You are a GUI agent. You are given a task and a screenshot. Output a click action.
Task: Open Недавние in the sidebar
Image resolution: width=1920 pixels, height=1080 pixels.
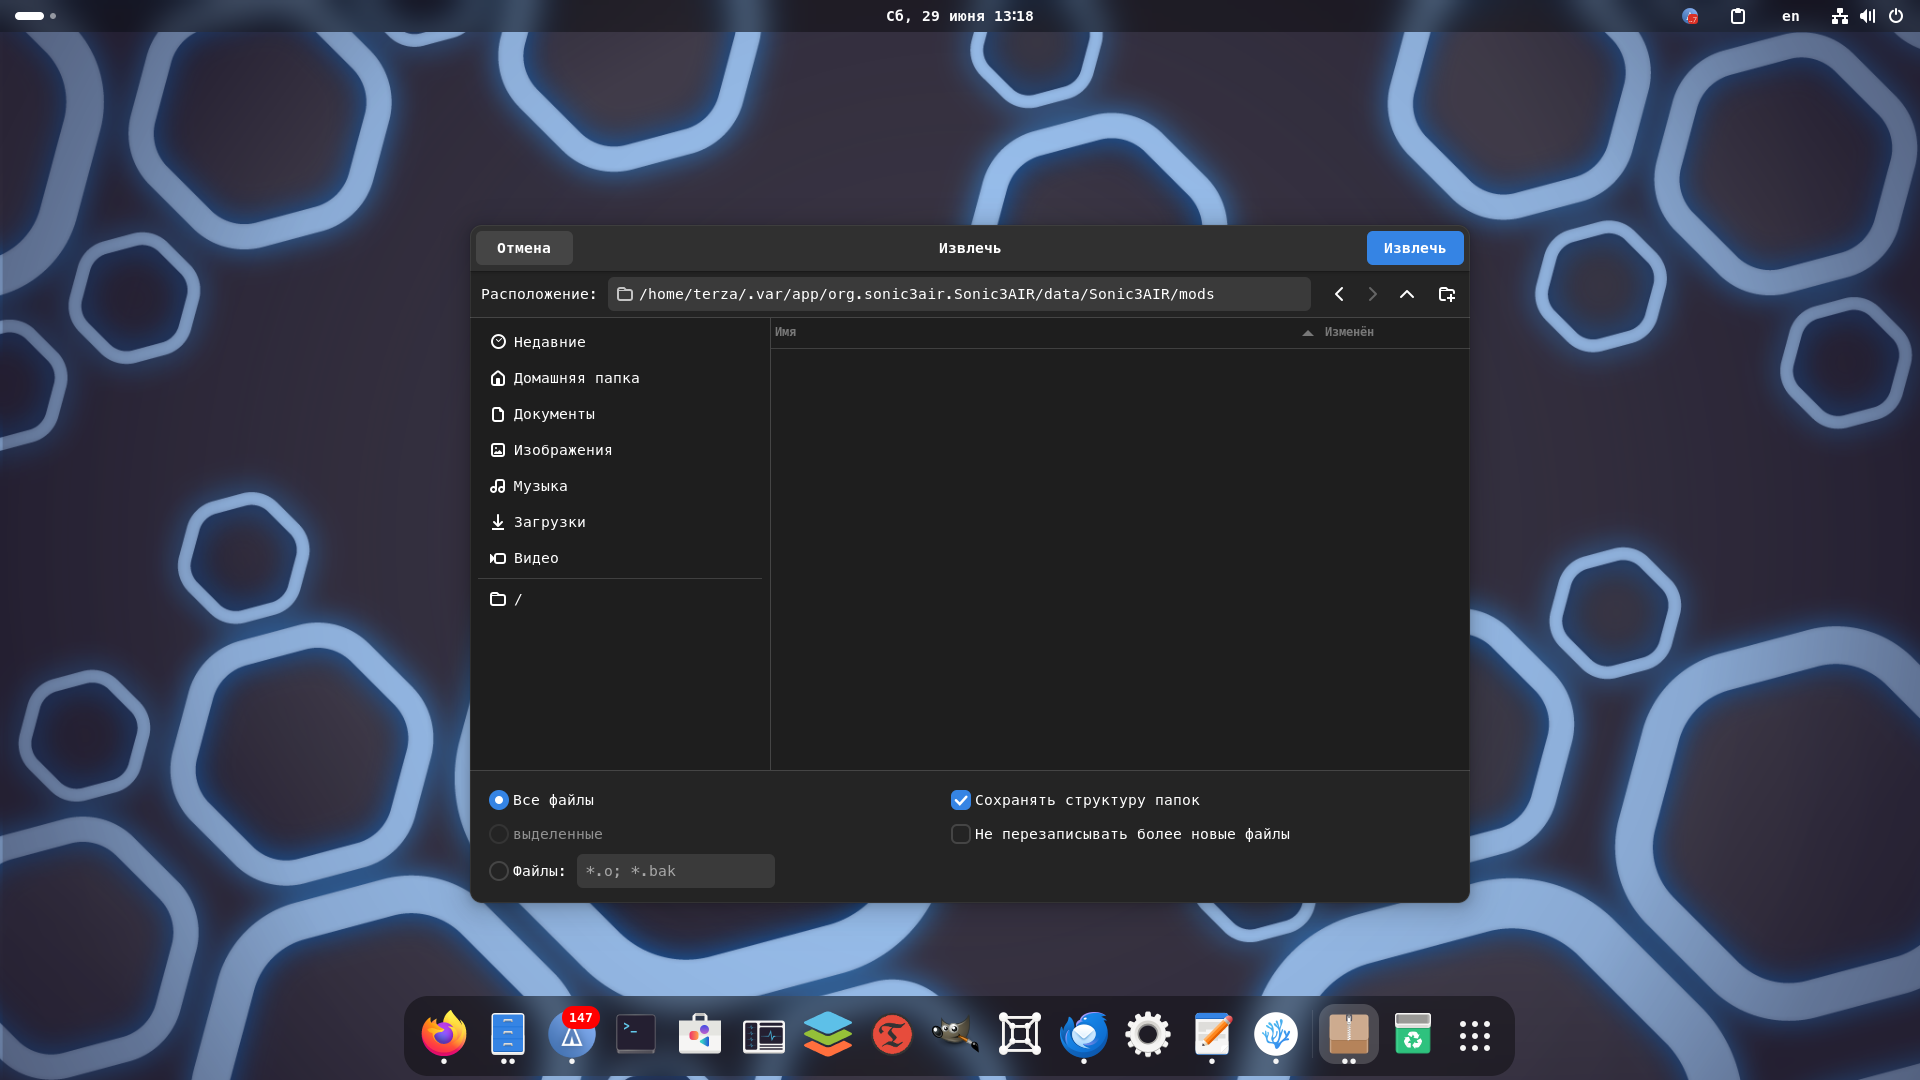pyautogui.click(x=620, y=342)
